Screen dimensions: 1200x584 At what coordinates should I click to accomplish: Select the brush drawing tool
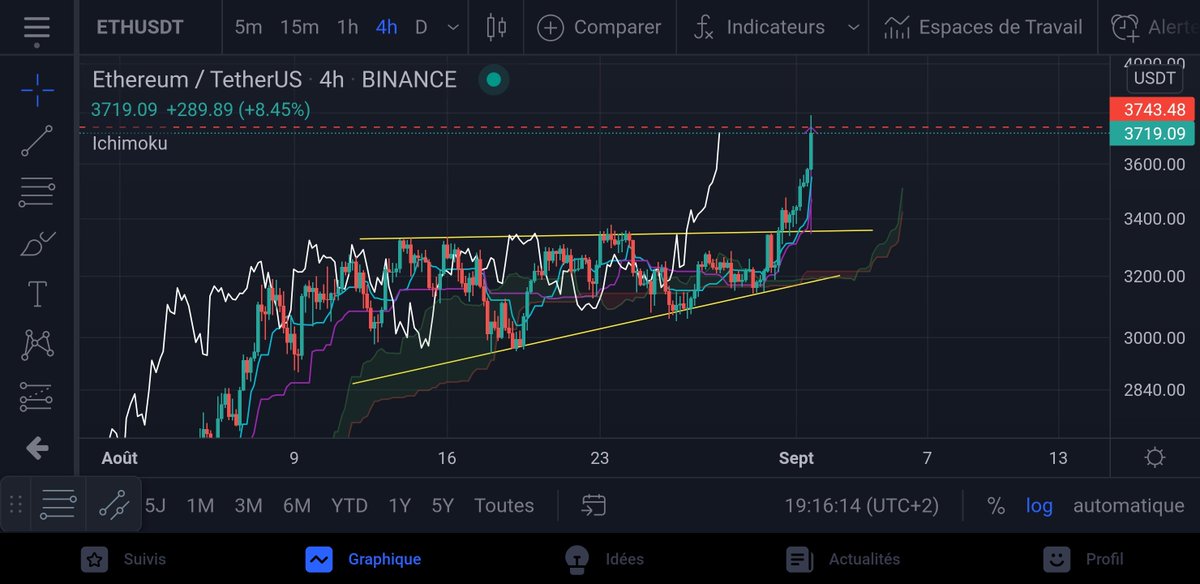point(37,243)
